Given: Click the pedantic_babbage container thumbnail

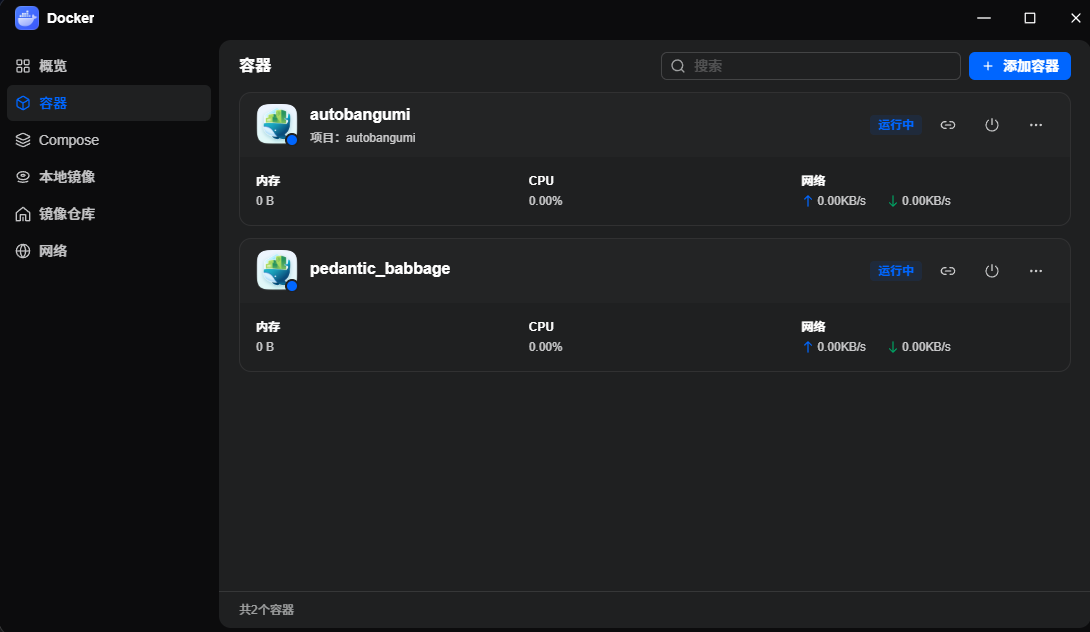Looking at the screenshot, I should coord(277,270).
